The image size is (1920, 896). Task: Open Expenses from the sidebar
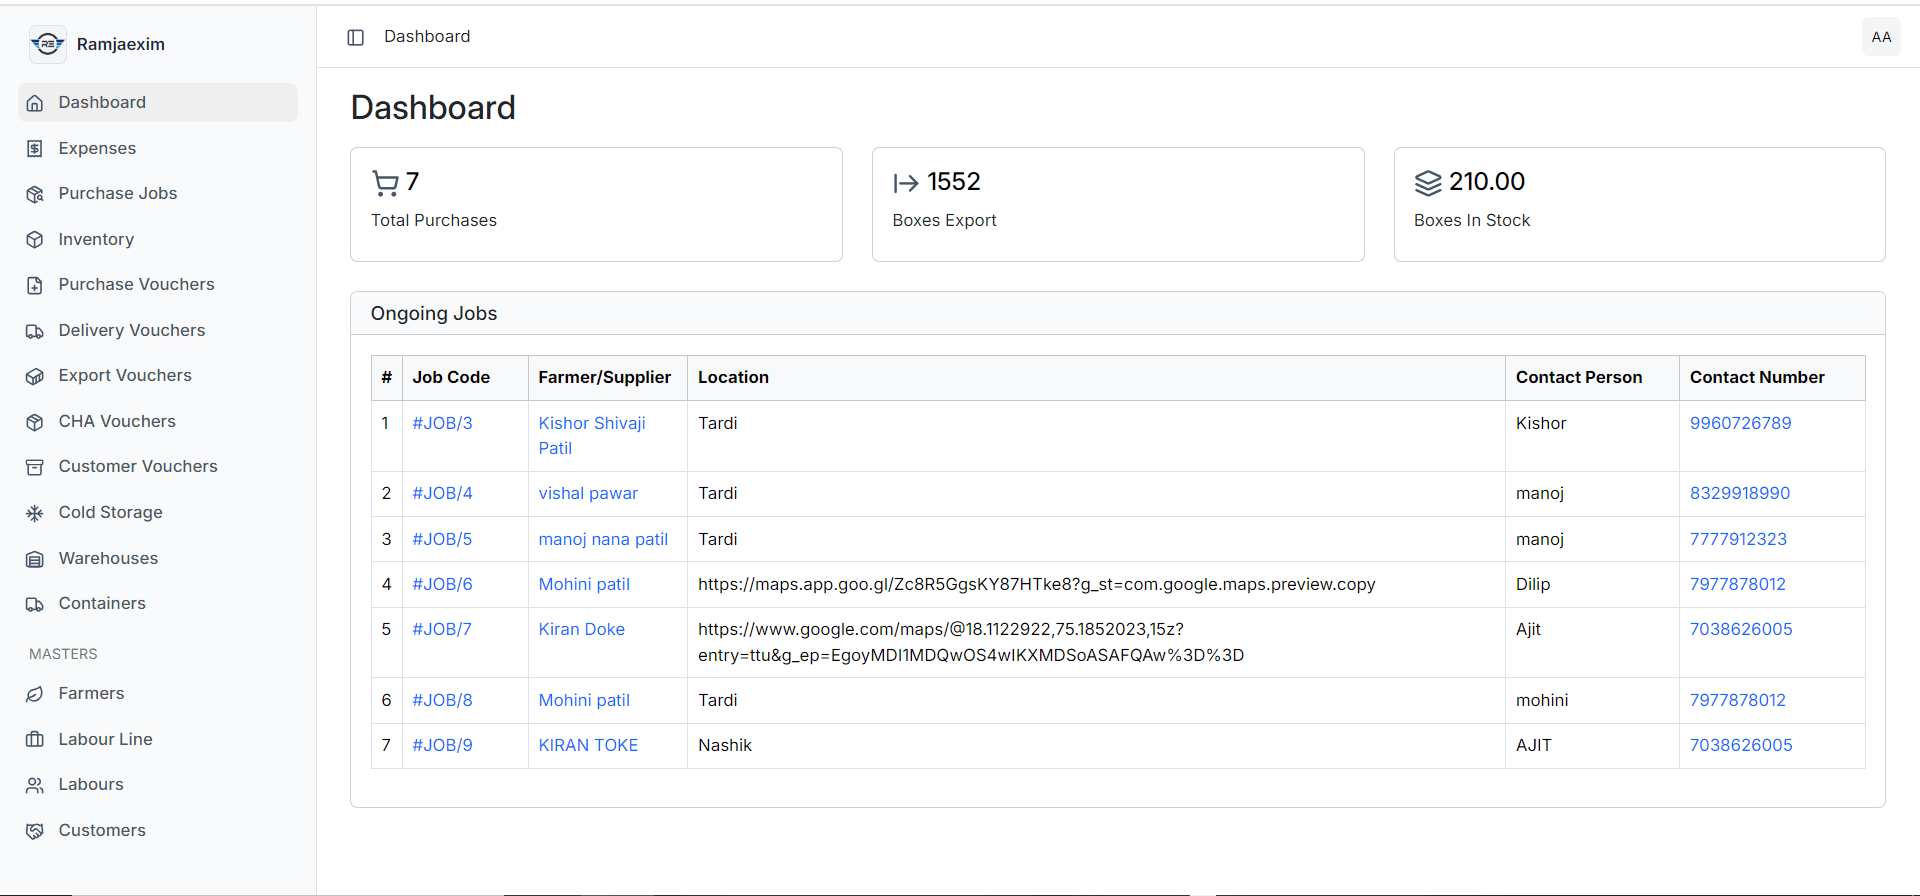tap(158, 148)
